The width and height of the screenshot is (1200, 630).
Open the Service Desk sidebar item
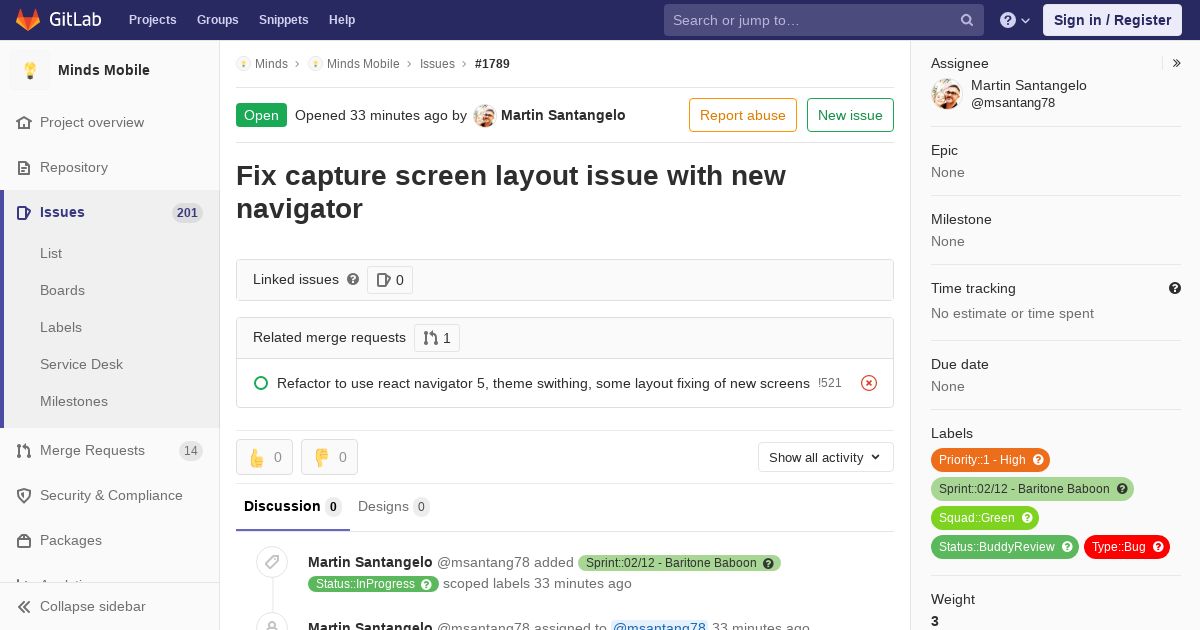[x=81, y=364]
